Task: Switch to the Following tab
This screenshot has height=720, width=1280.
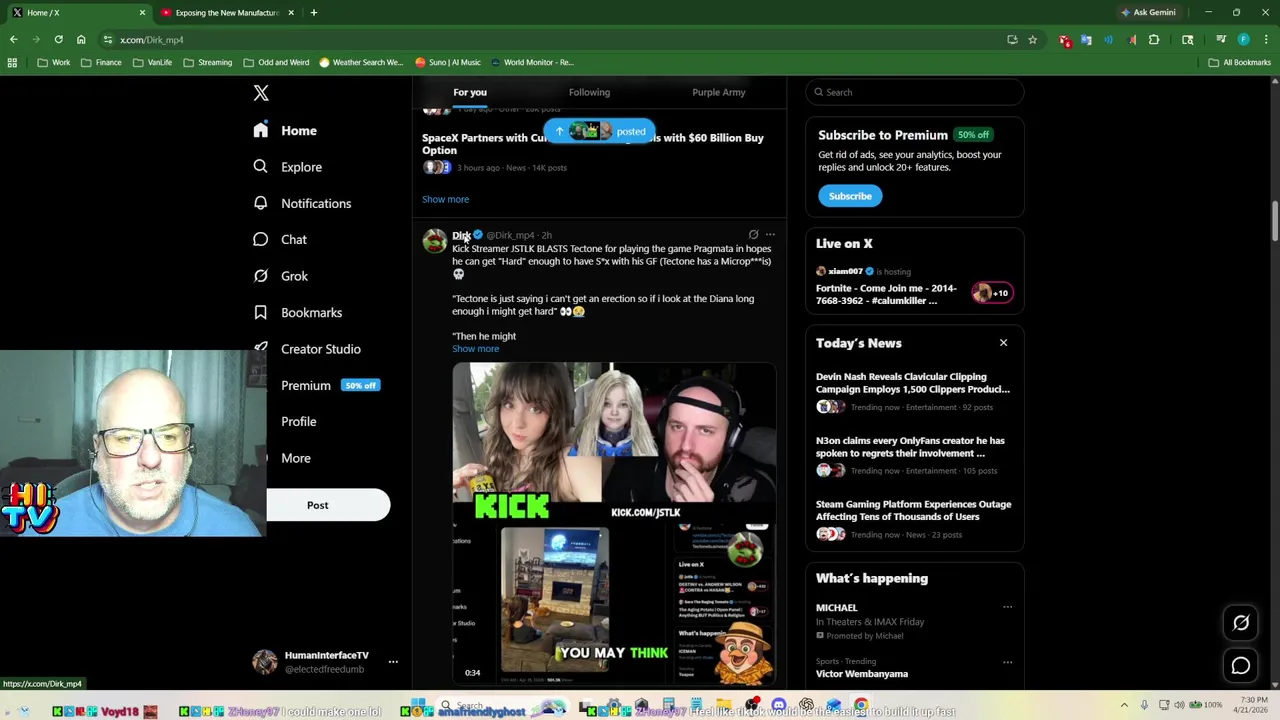Action: click(x=589, y=92)
